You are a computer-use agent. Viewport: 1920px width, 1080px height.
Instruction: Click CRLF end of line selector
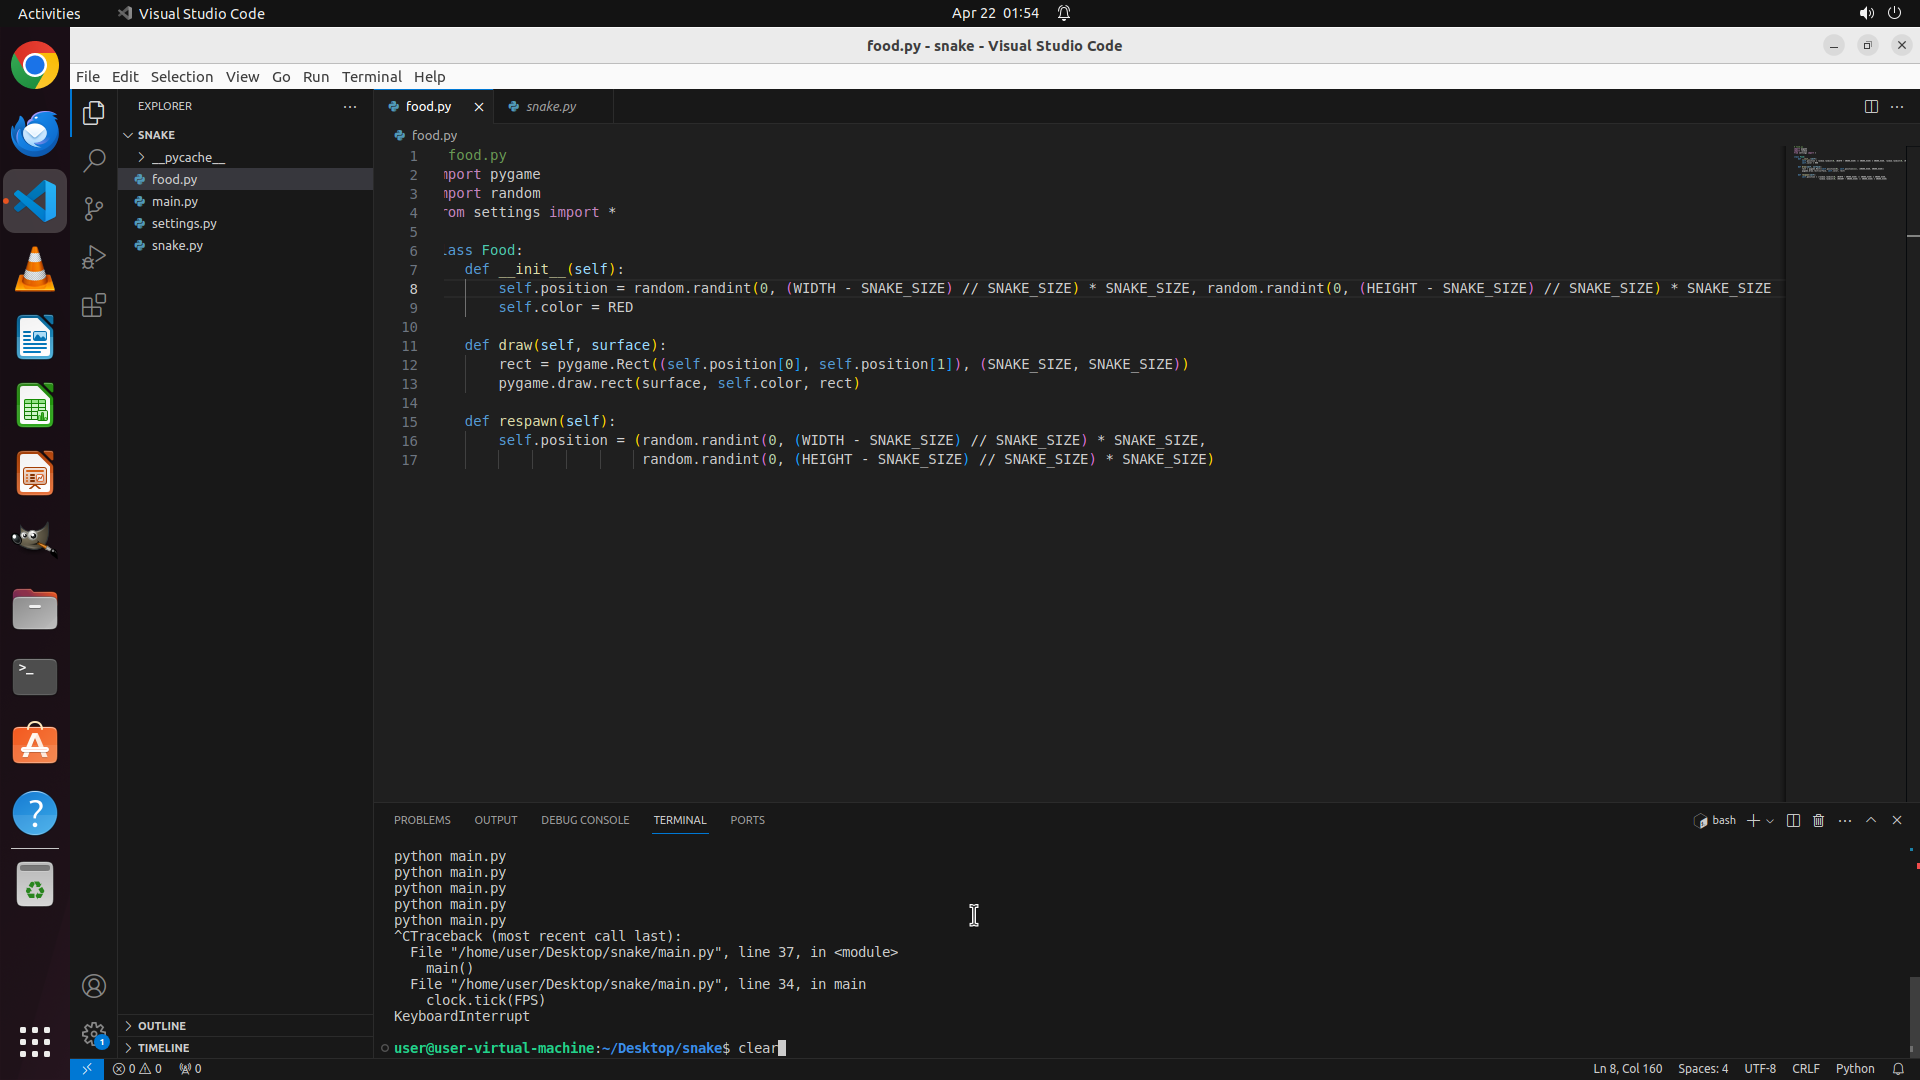pos(1805,1068)
